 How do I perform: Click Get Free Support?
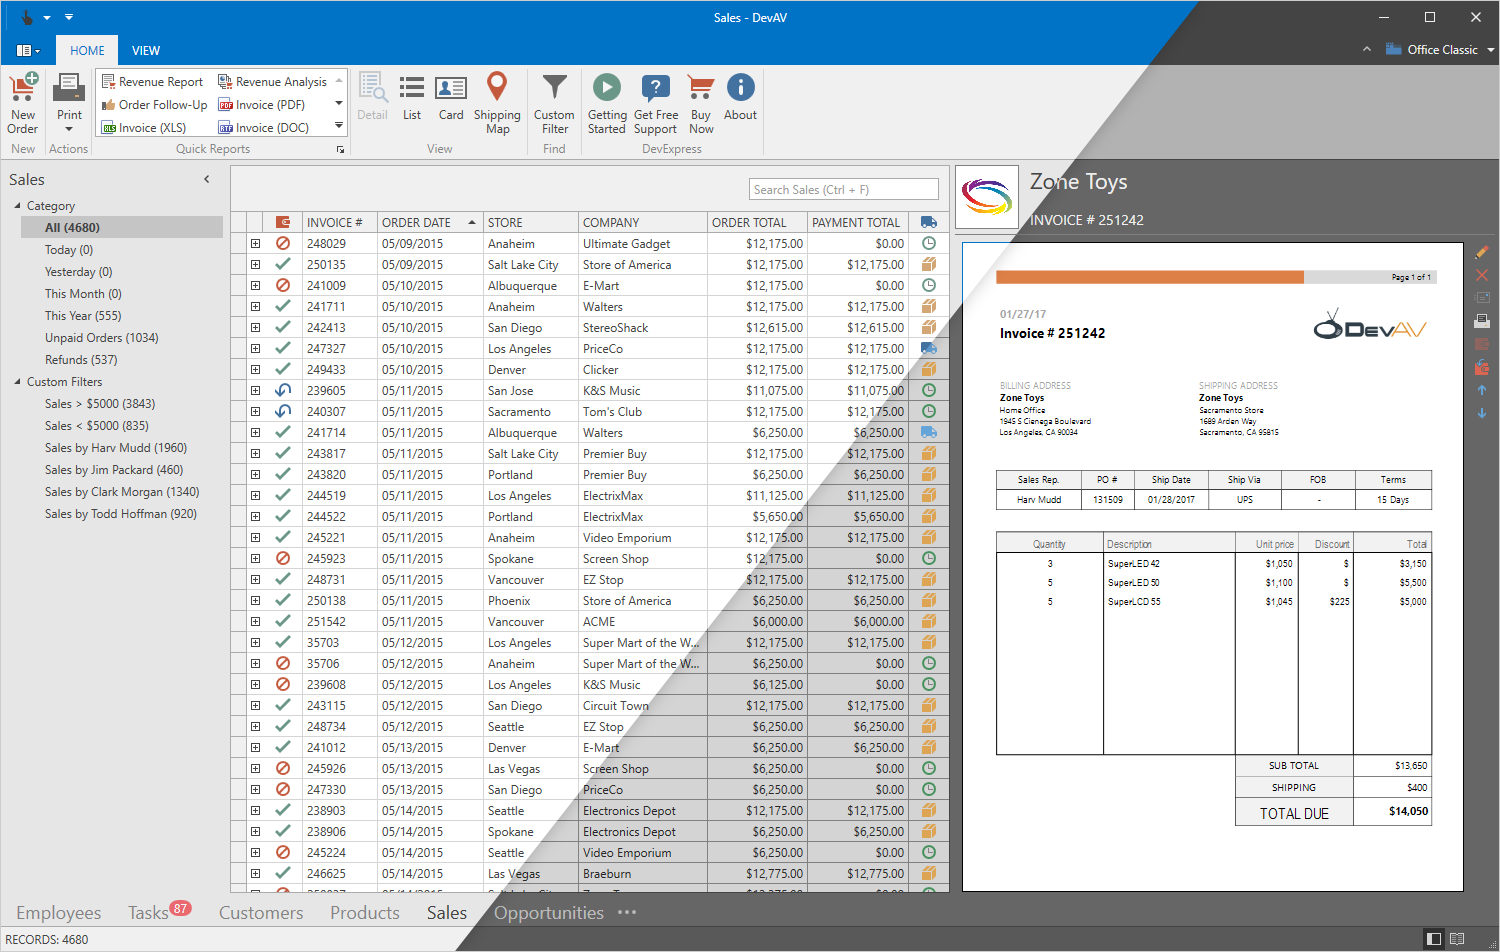(x=656, y=103)
